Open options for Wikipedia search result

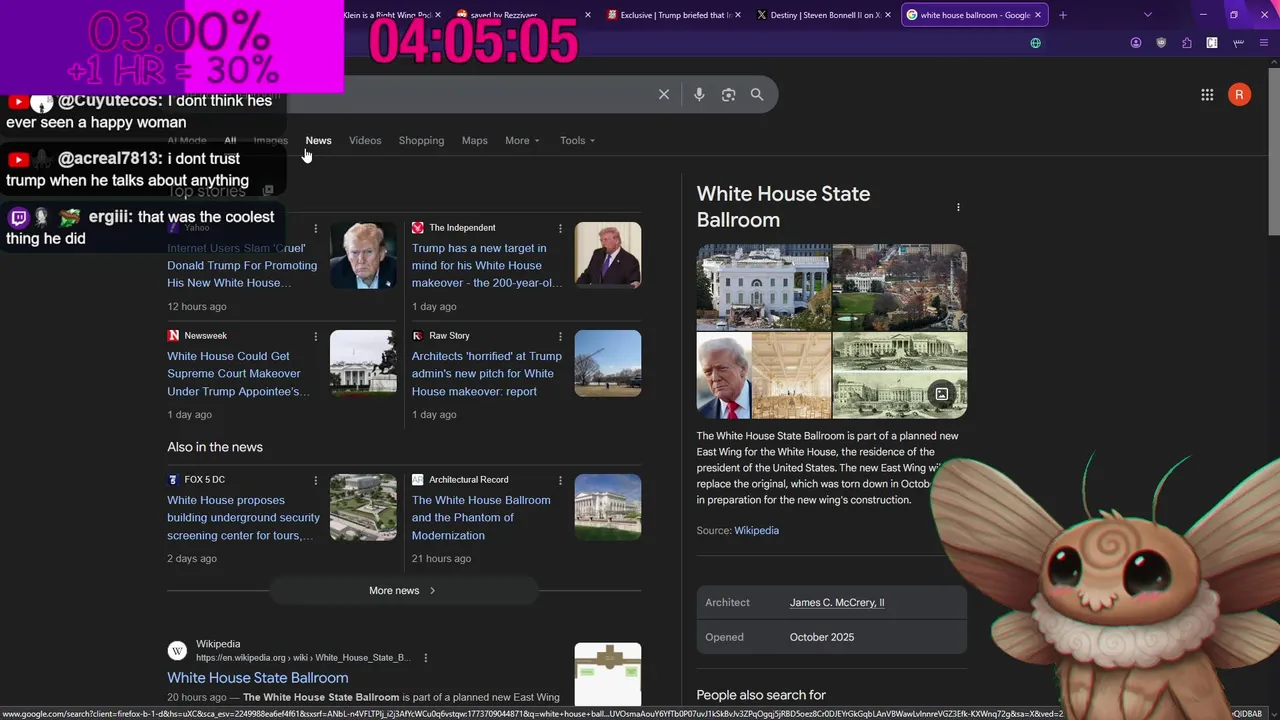(x=426, y=658)
